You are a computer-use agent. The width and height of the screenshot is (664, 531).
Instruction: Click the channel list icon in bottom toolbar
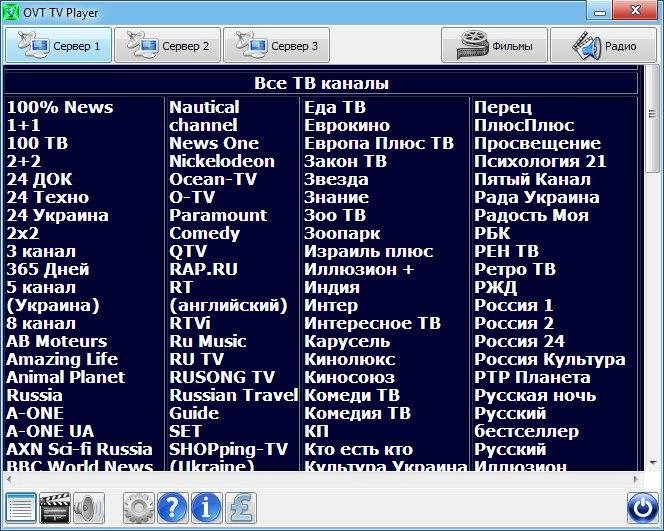pos(21,507)
